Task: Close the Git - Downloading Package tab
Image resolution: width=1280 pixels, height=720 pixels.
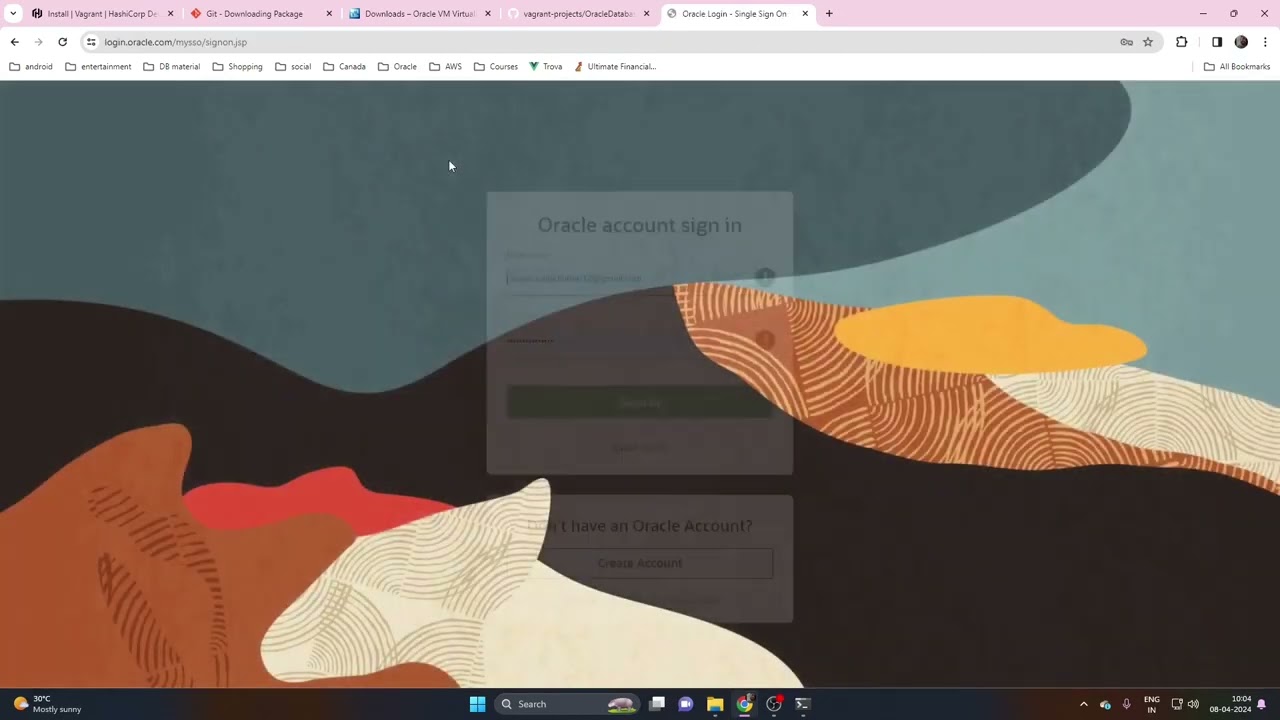Action: click(x=329, y=14)
